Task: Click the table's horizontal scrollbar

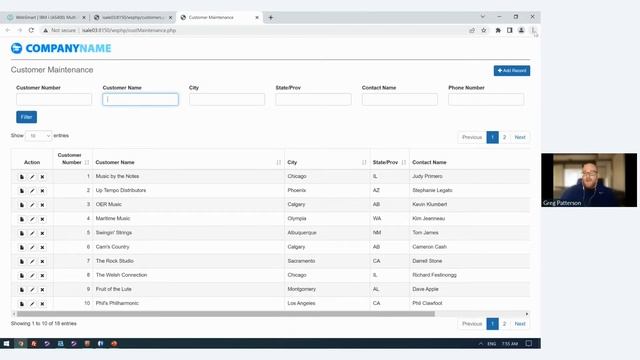Action: 226,314
